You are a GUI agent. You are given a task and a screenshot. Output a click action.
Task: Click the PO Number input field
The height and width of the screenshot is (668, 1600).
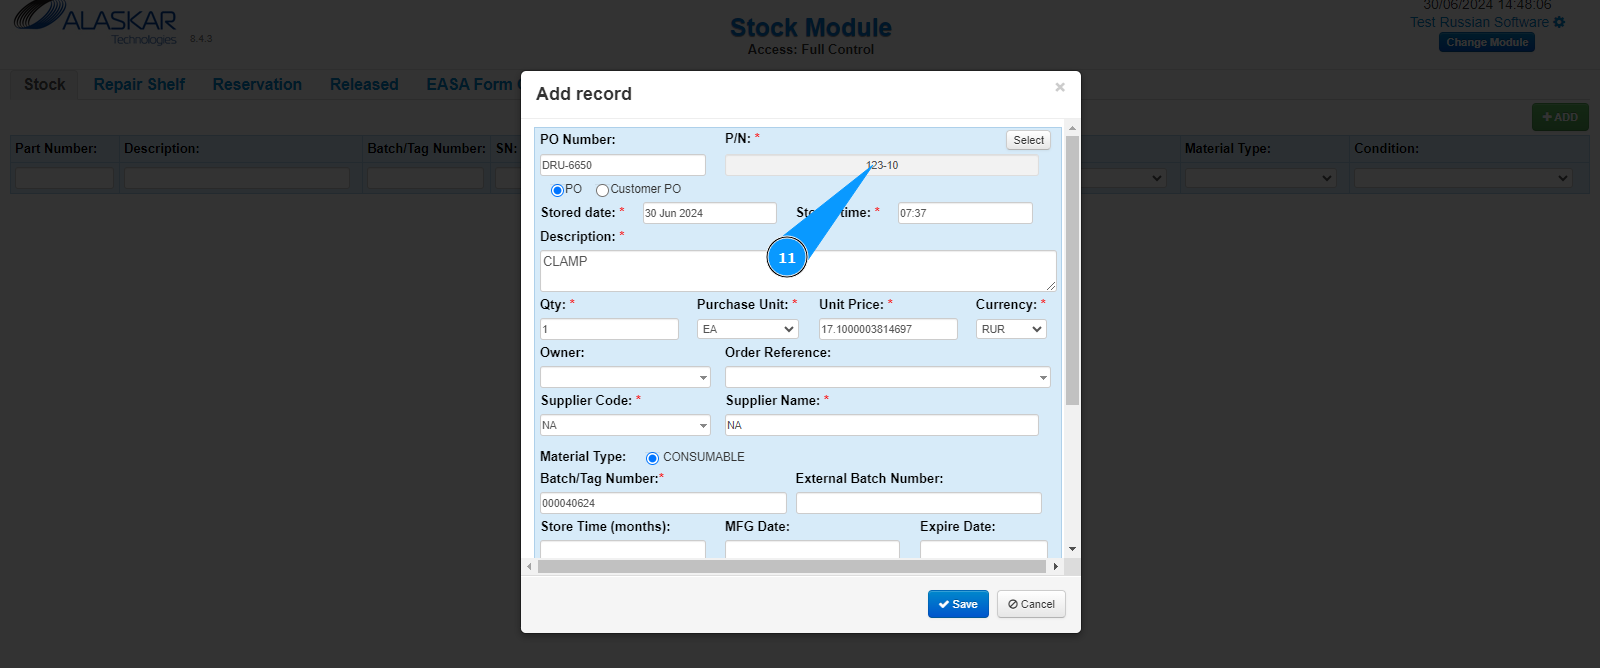click(x=622, y=165)
